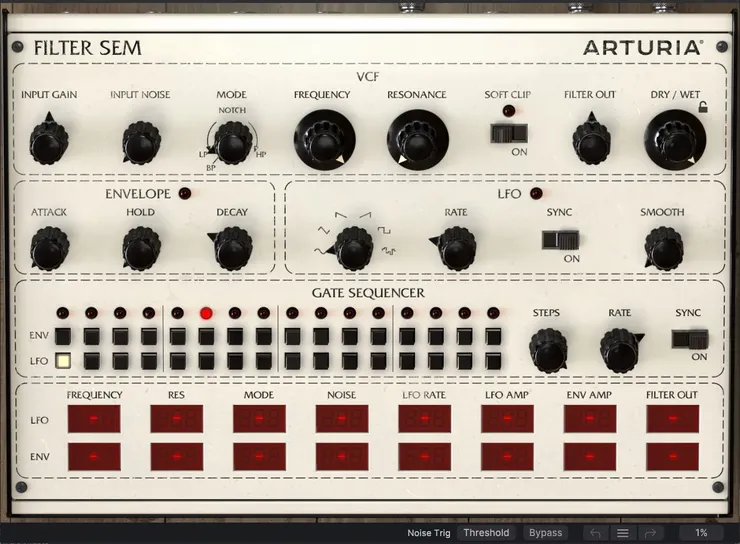Click the Bypass button
This screenshot has width=740, height=544.
(546, 533)
